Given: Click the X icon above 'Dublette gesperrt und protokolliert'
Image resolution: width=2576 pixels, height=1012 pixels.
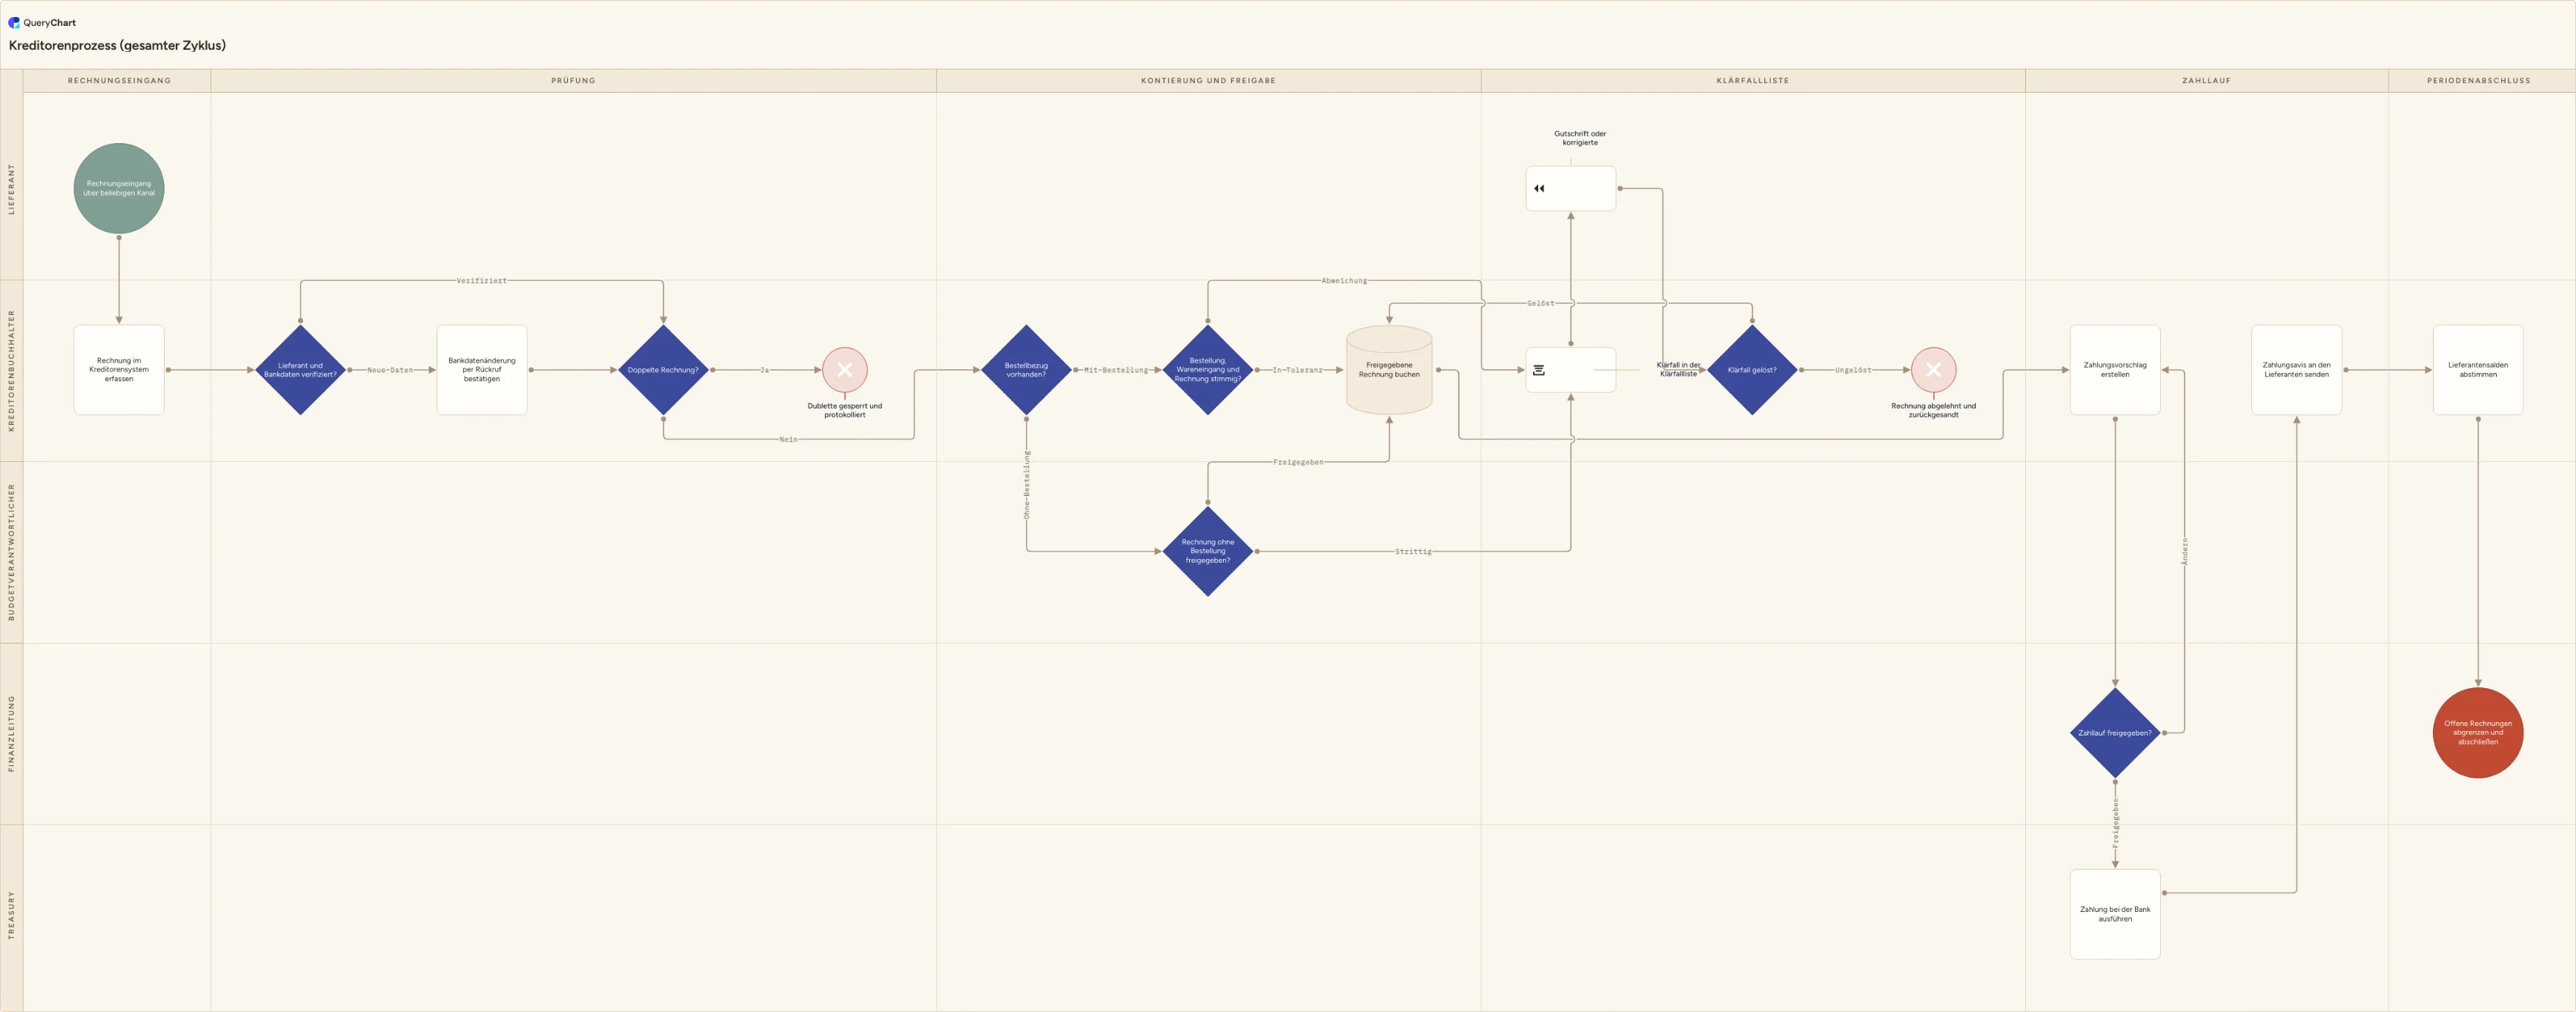Looking at the screenshot, I should [845, 370].
